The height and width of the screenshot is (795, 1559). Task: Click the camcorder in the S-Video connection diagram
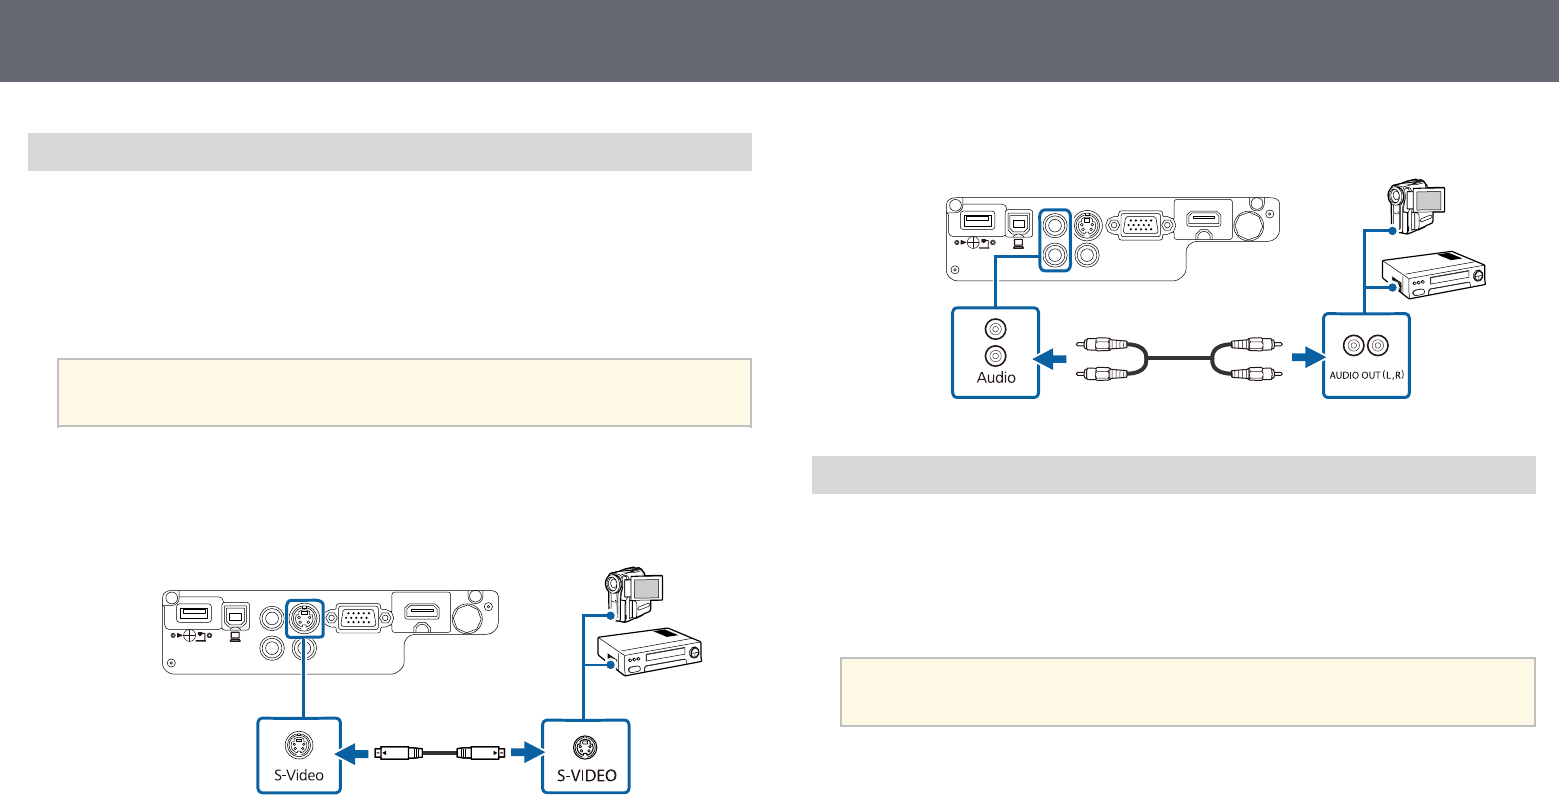click(634, 597)
